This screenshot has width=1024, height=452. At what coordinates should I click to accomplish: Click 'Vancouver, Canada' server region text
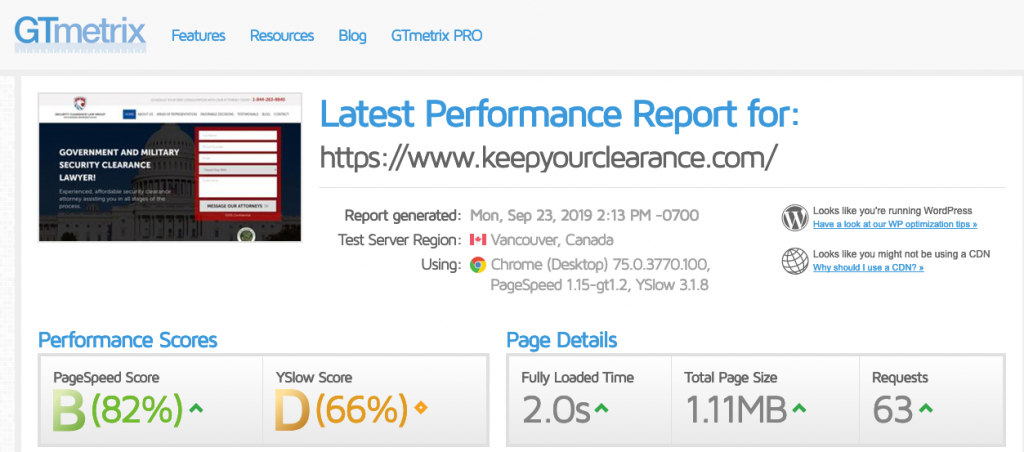[552, 240]
